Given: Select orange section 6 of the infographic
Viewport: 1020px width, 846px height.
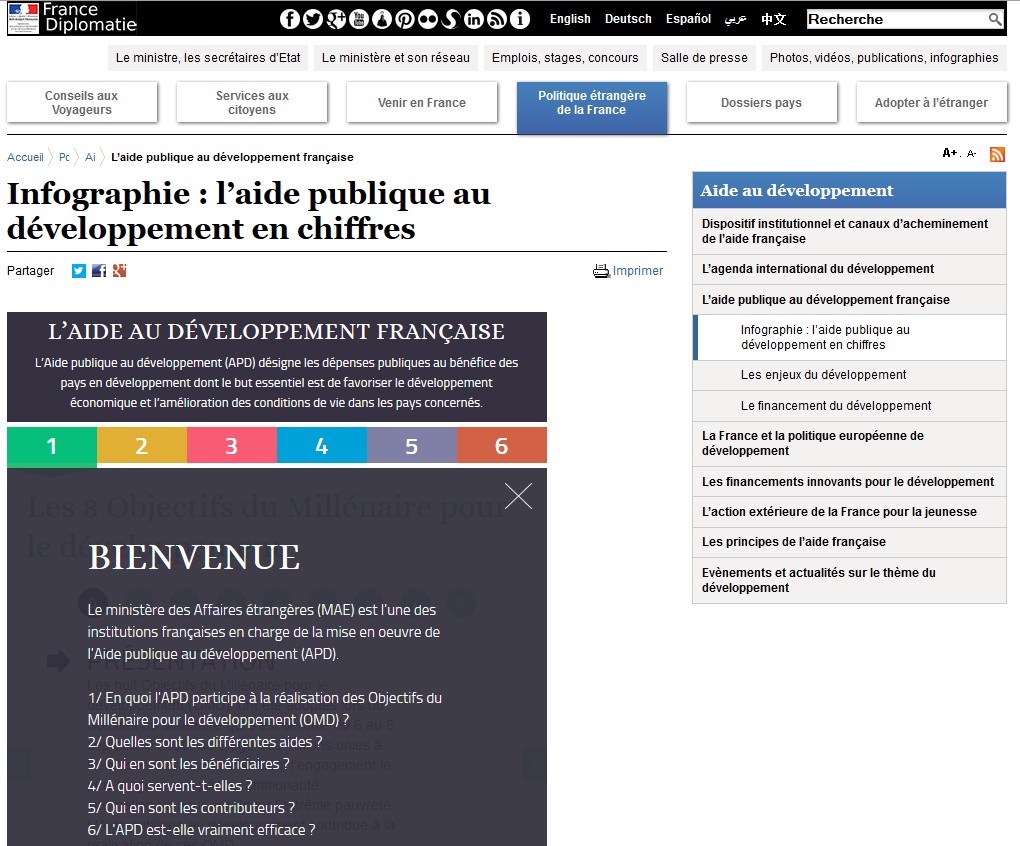Looking at the screenshot, I should [502, 445].
